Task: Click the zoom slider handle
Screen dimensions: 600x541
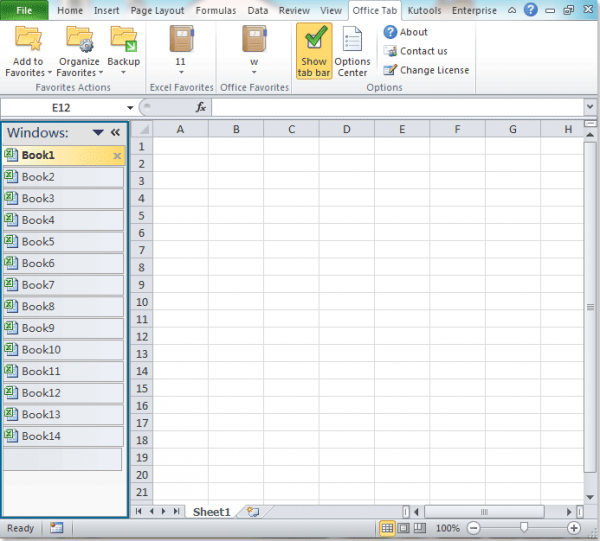Action: 524,528
